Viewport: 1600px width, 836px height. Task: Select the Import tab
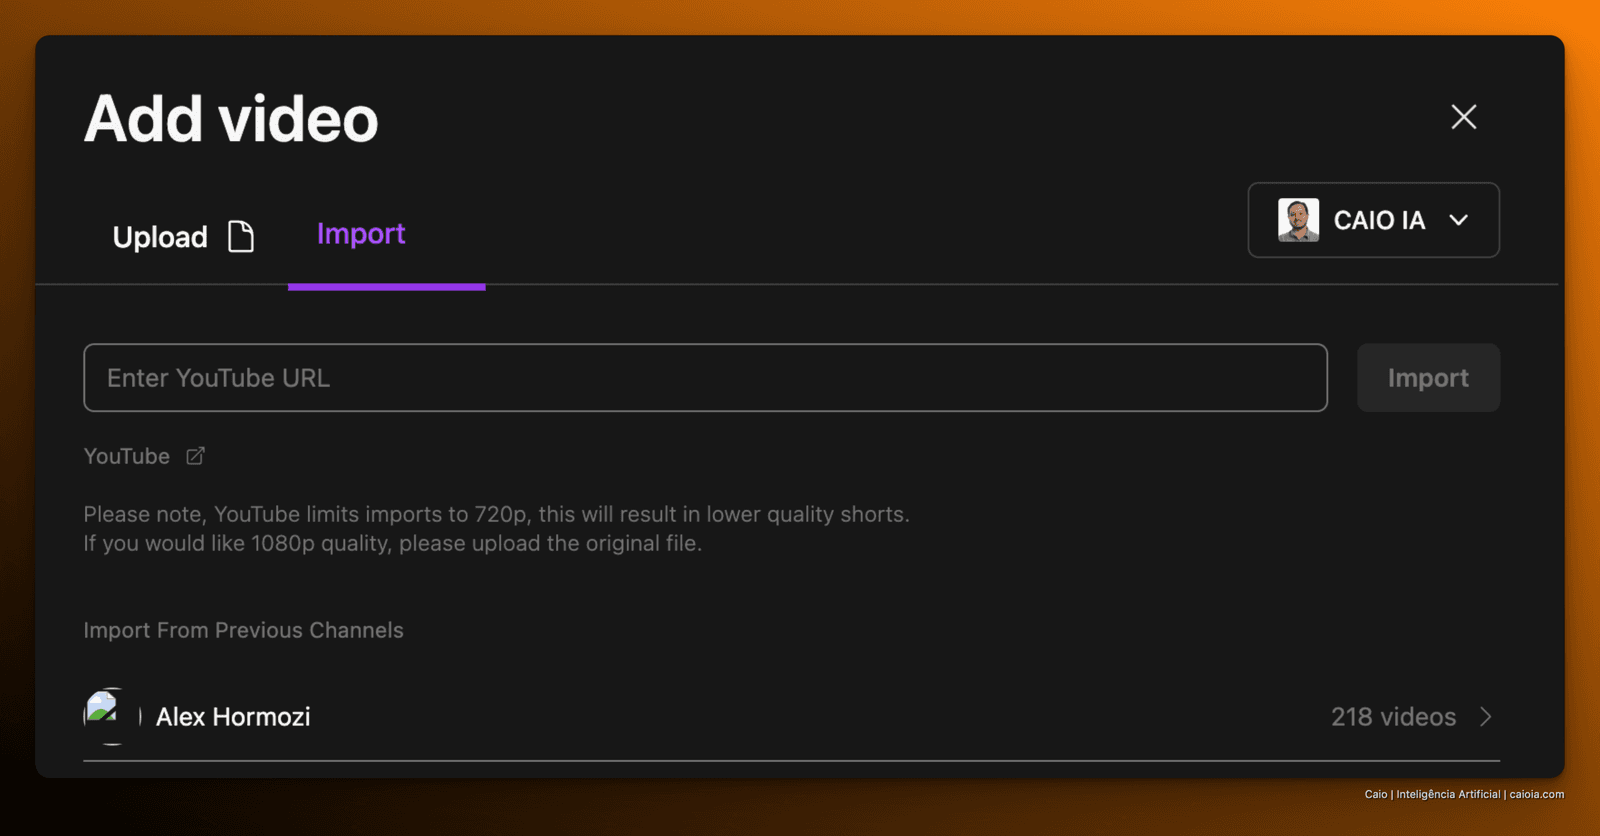361,234
